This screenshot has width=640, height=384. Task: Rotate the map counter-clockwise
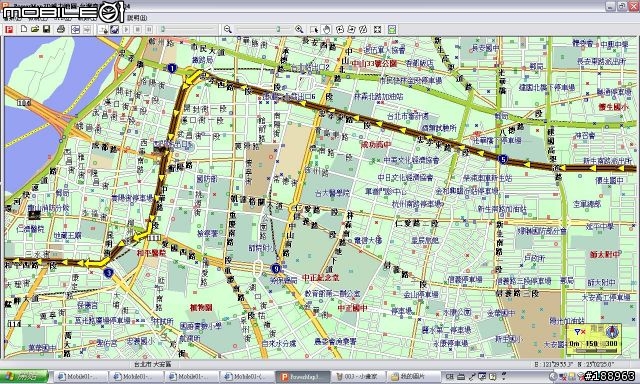(x=340, y=29)
